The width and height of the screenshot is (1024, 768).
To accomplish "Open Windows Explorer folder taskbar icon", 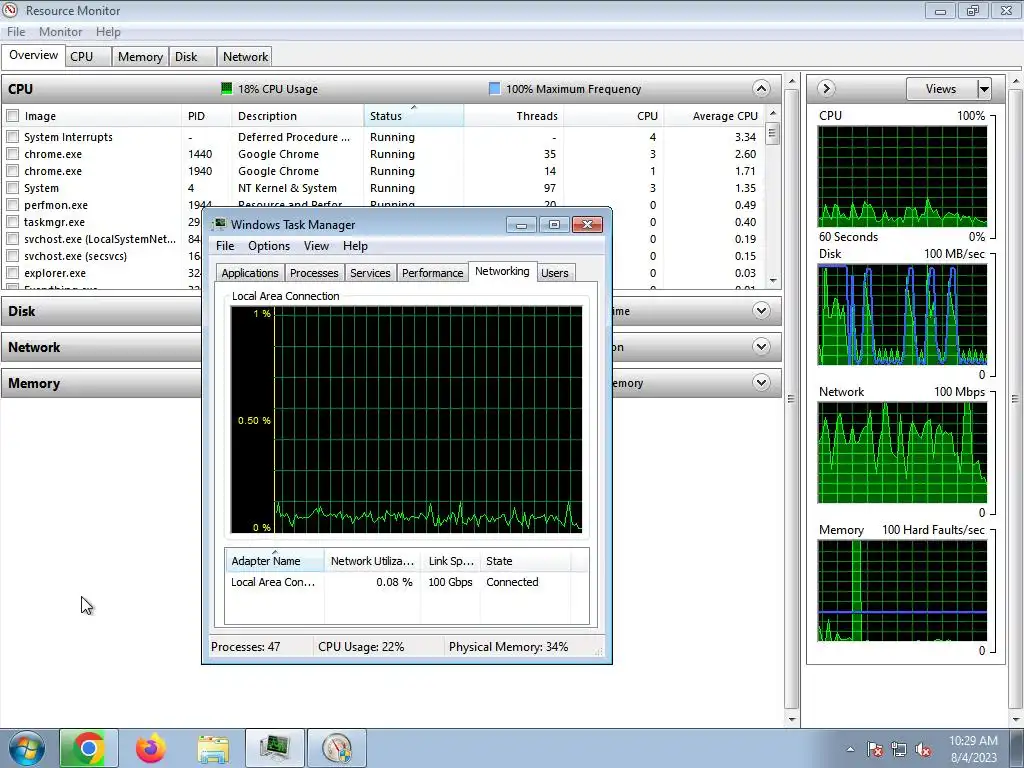I will [x=213, y=748].
